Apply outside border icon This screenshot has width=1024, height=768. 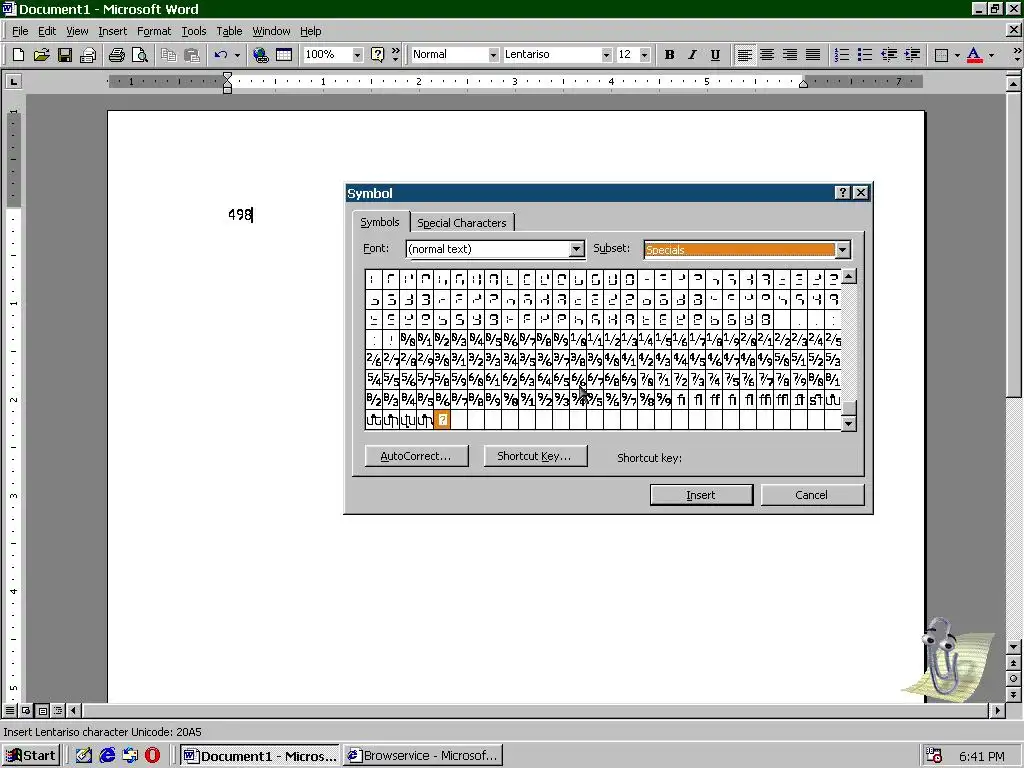pos(941,55)
